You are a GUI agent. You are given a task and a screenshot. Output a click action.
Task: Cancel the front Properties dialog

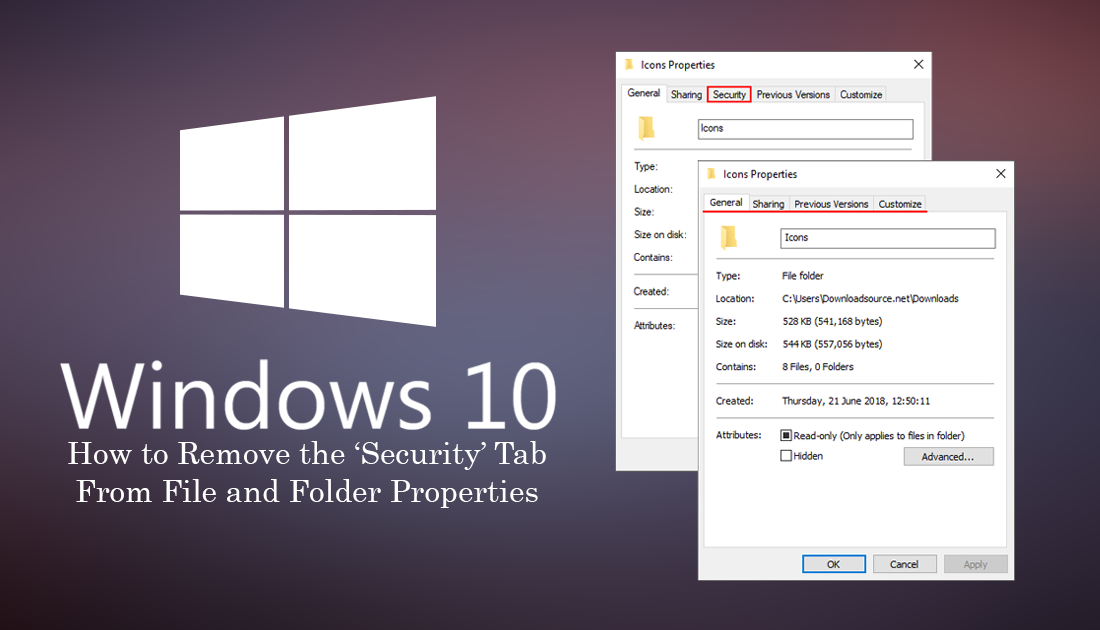pos(904,564)
